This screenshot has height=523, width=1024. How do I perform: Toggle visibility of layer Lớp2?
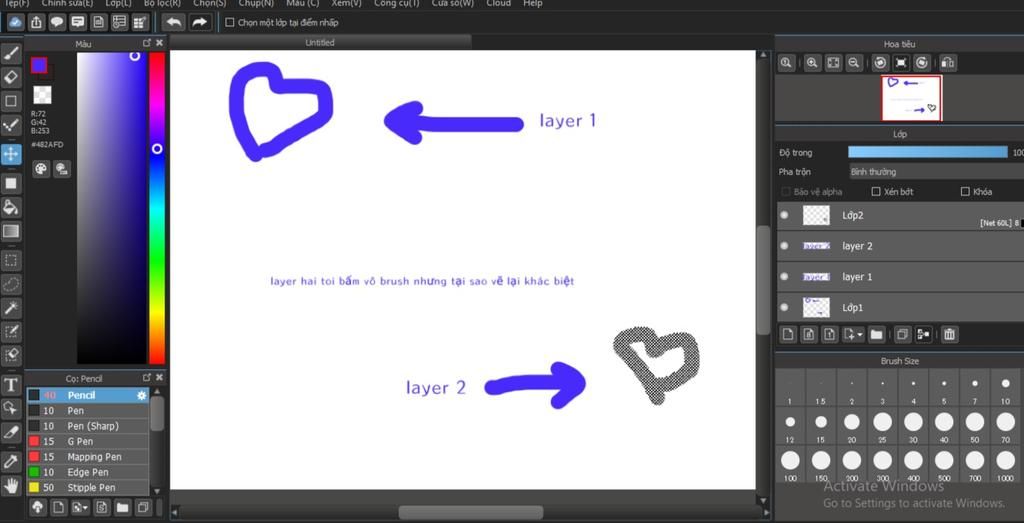pyautogui.click(x=784, y=215)
